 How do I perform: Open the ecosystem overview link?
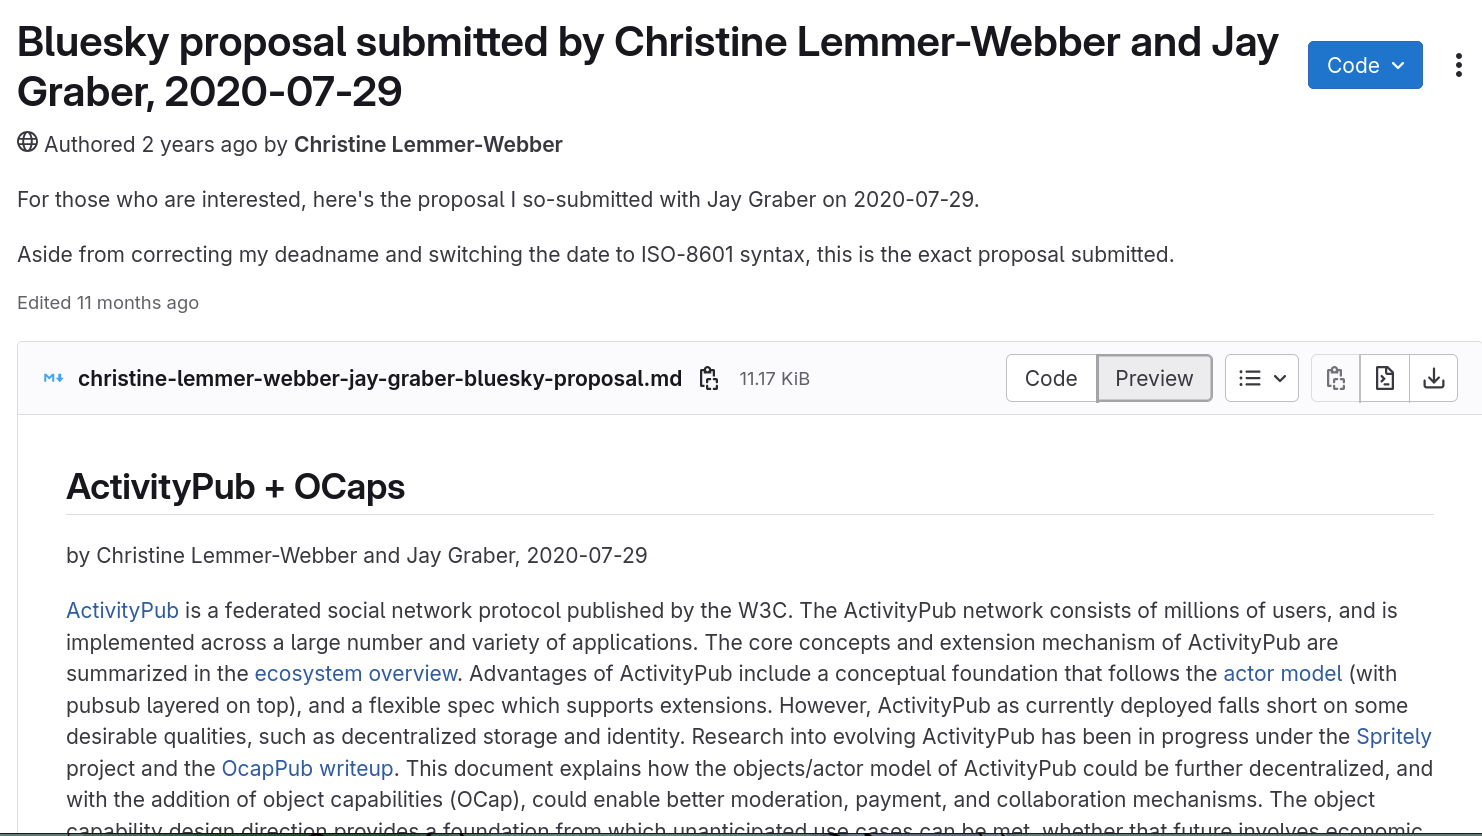pyautogui.click(x=356, y=674)
